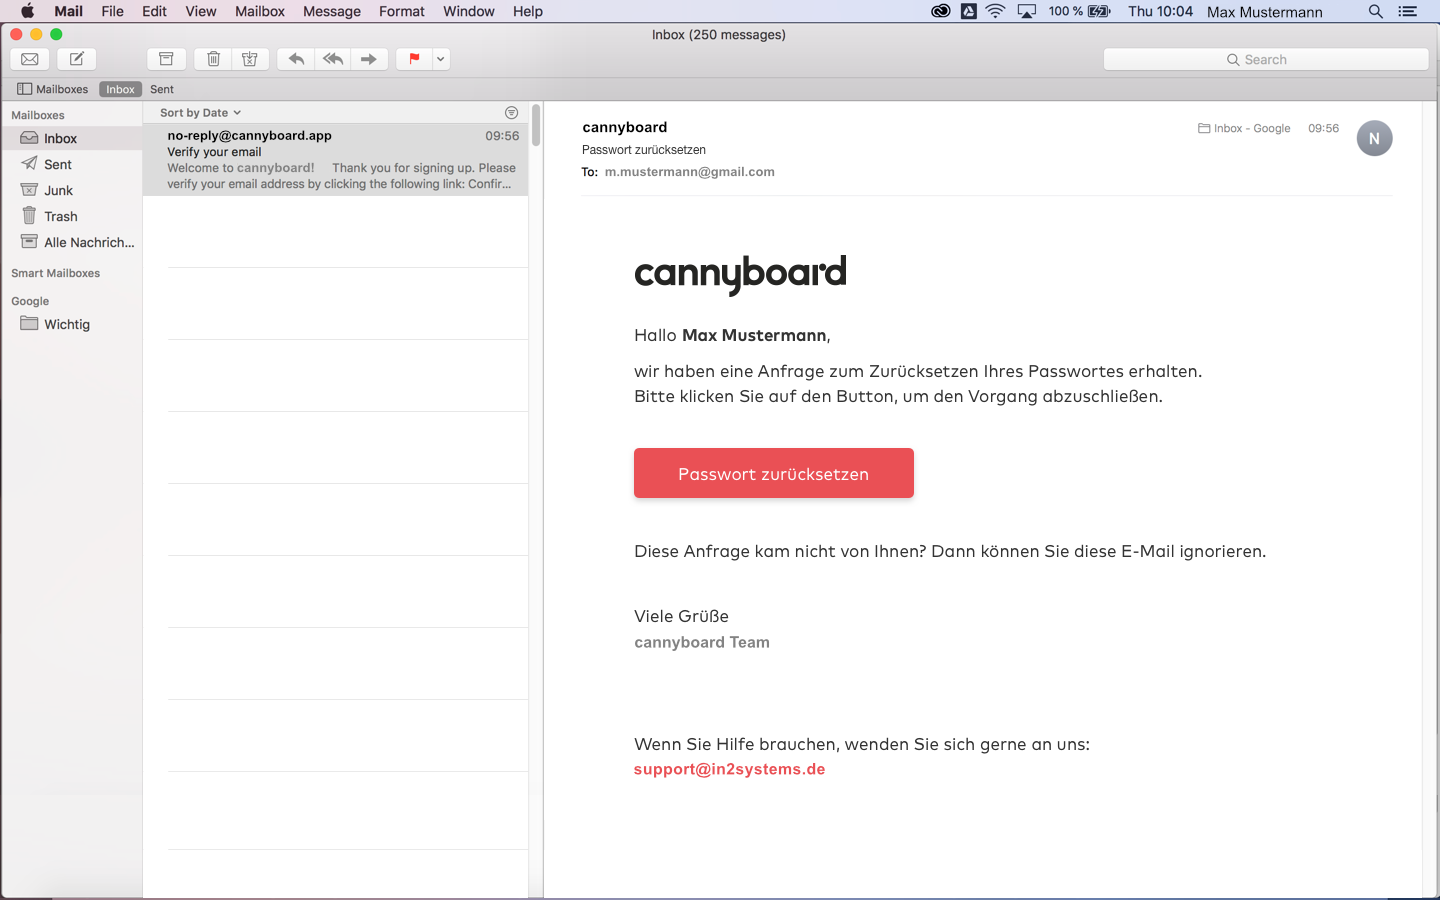
Task: Open the Alle Nachrichten mailbox
Action: pyautogui.click(x=72, y=242)
